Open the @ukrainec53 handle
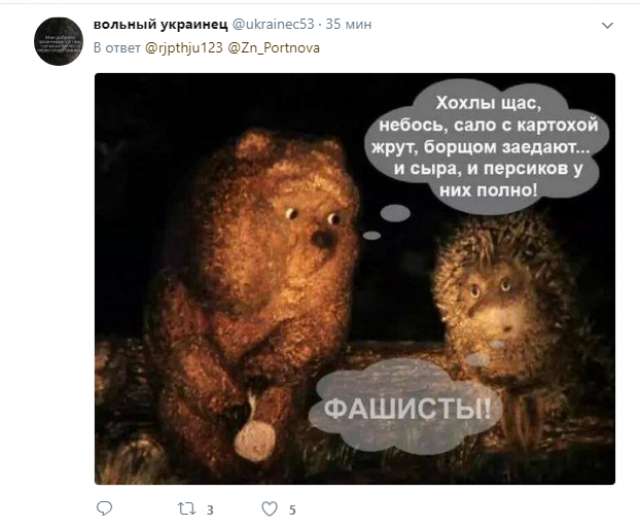This screenshot has height=527, width=640. pyautogui.click(x=273, y=24)
